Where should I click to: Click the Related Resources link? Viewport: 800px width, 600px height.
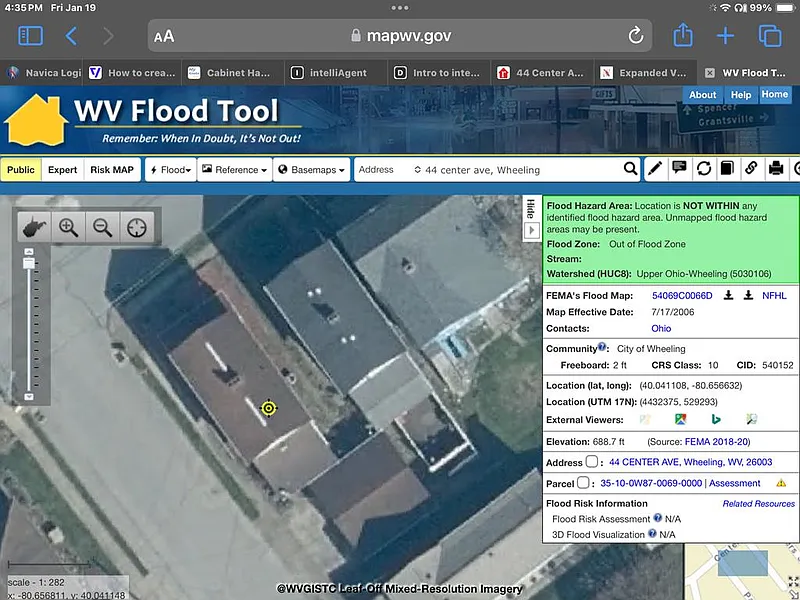tap(758, 504)
